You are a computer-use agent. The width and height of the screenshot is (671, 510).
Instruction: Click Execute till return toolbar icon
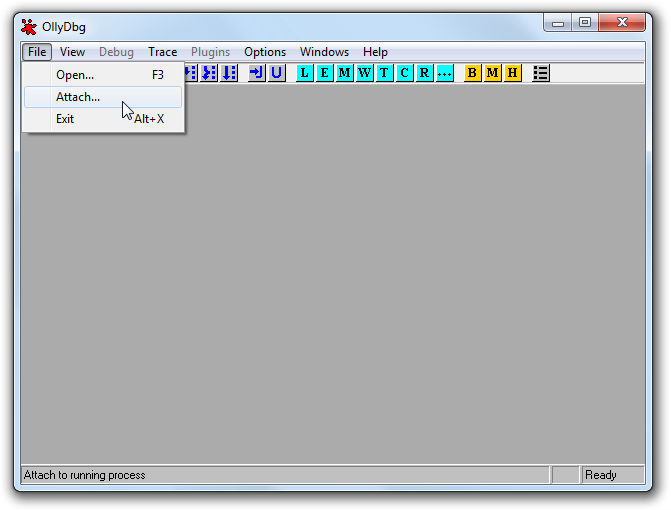pyautogui.click(x=229, y=73)
